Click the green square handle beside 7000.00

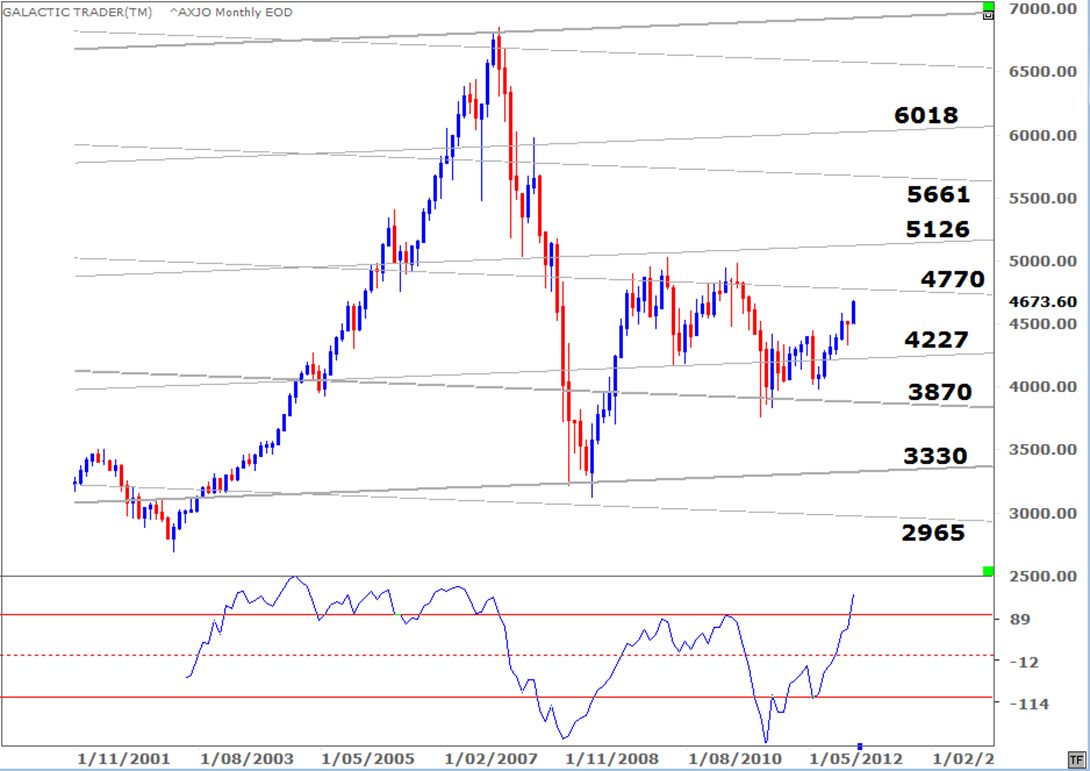click(x=988, y=7)
